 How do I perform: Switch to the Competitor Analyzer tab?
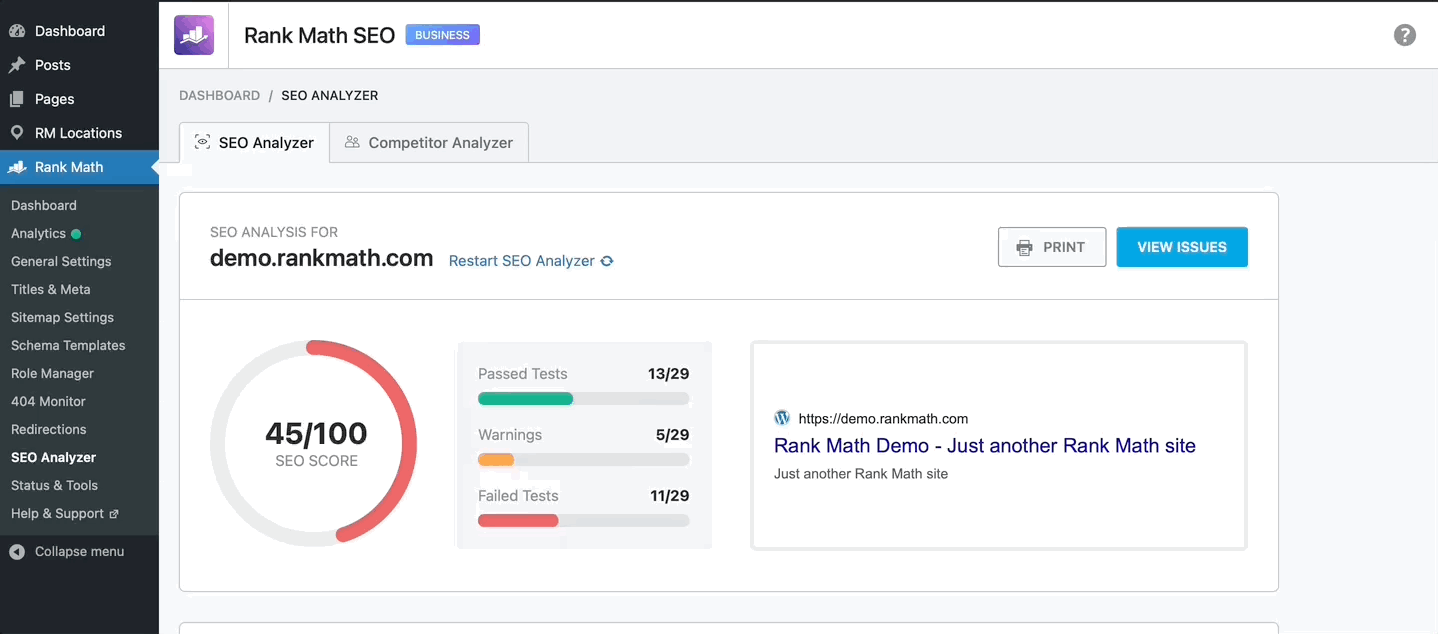[429, 142]
